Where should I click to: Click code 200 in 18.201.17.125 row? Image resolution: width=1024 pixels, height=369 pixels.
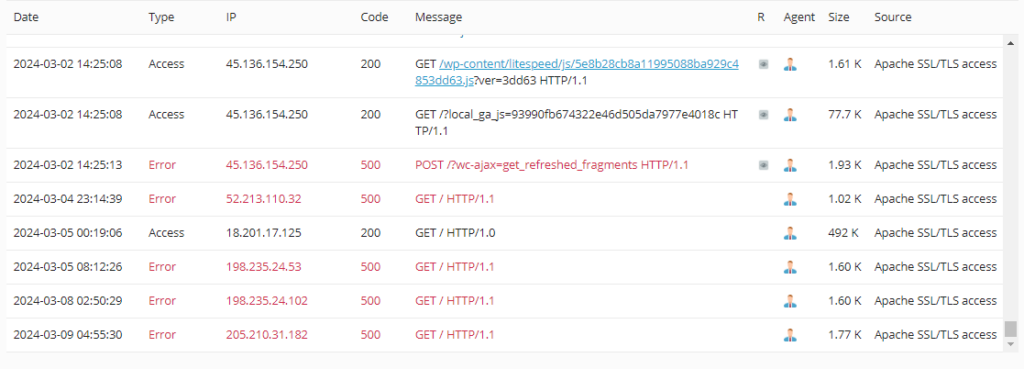[370, 233]
